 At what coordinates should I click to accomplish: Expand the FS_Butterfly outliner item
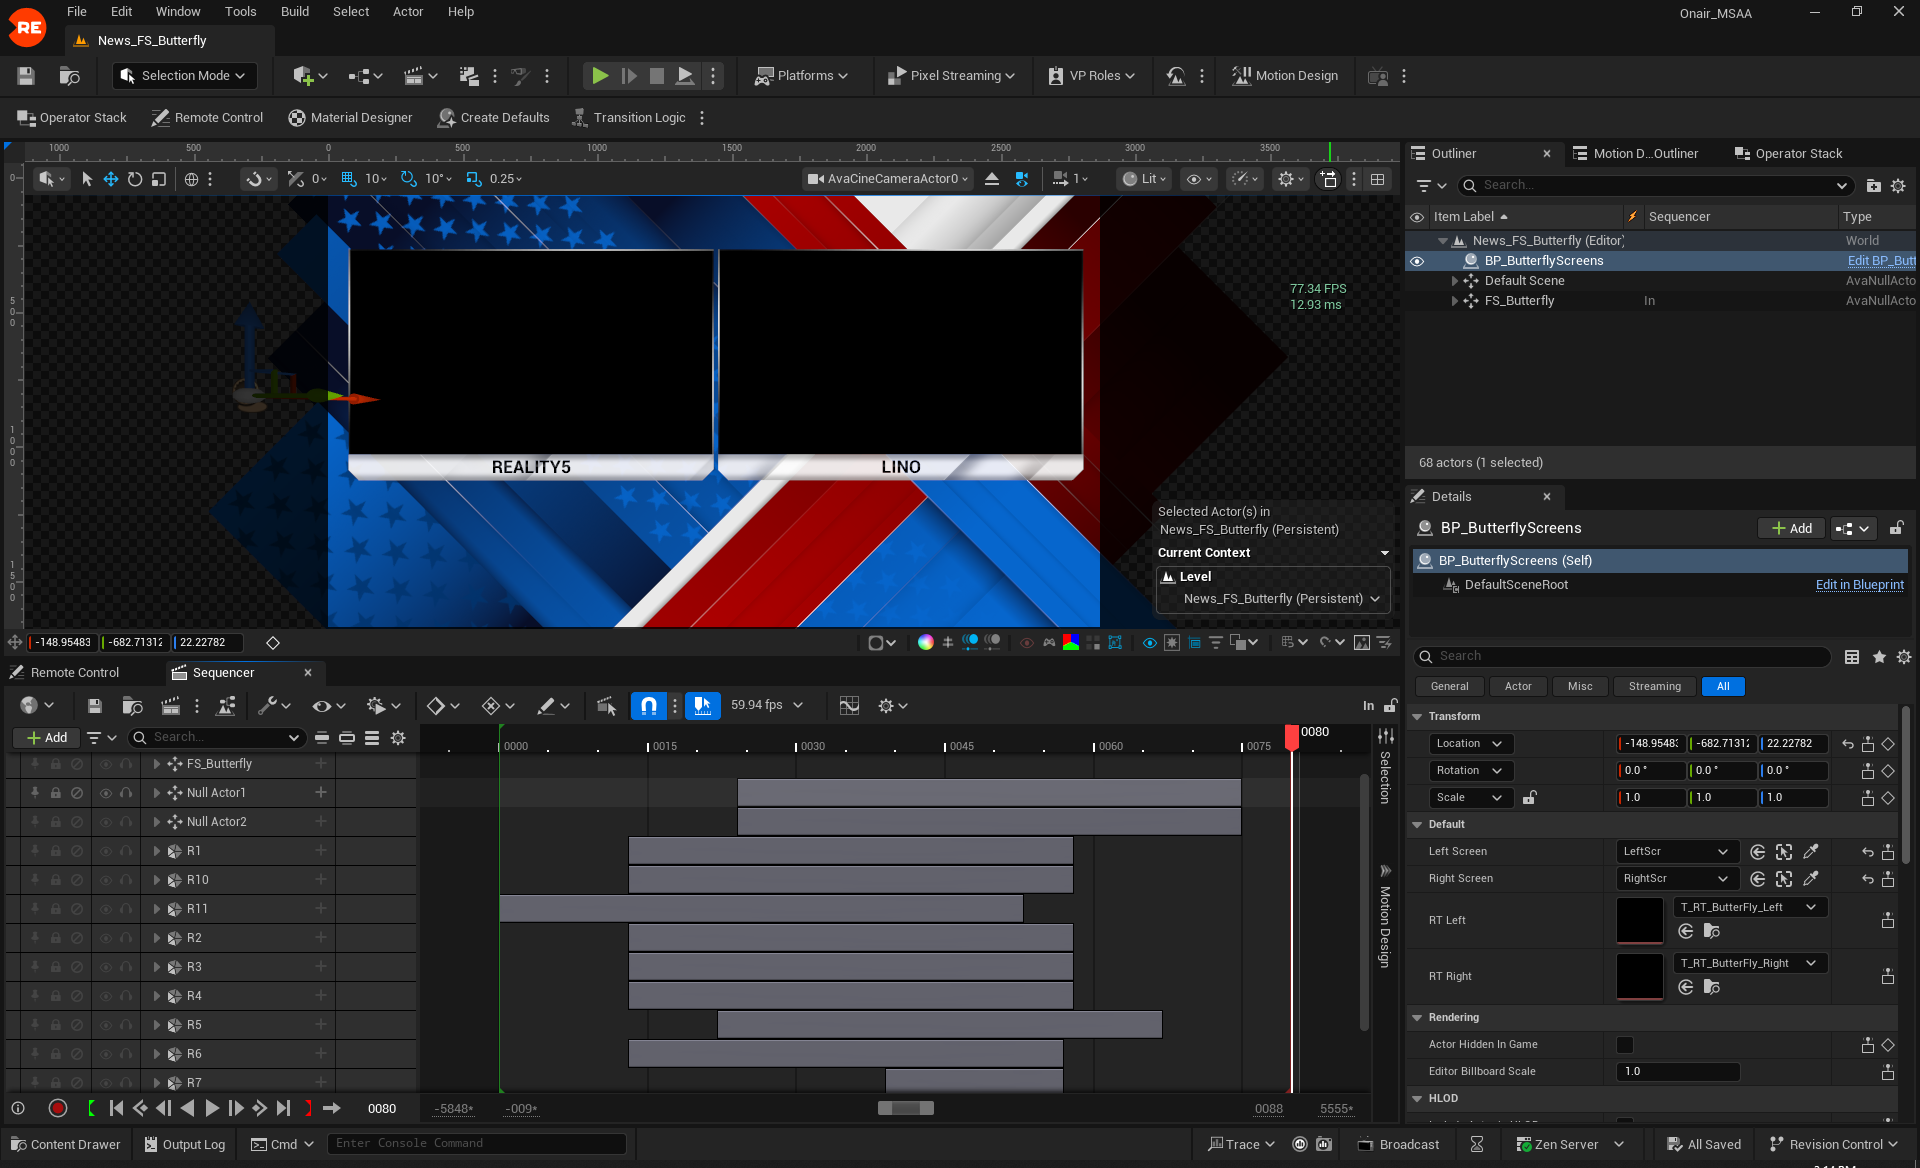[1455, 301]
